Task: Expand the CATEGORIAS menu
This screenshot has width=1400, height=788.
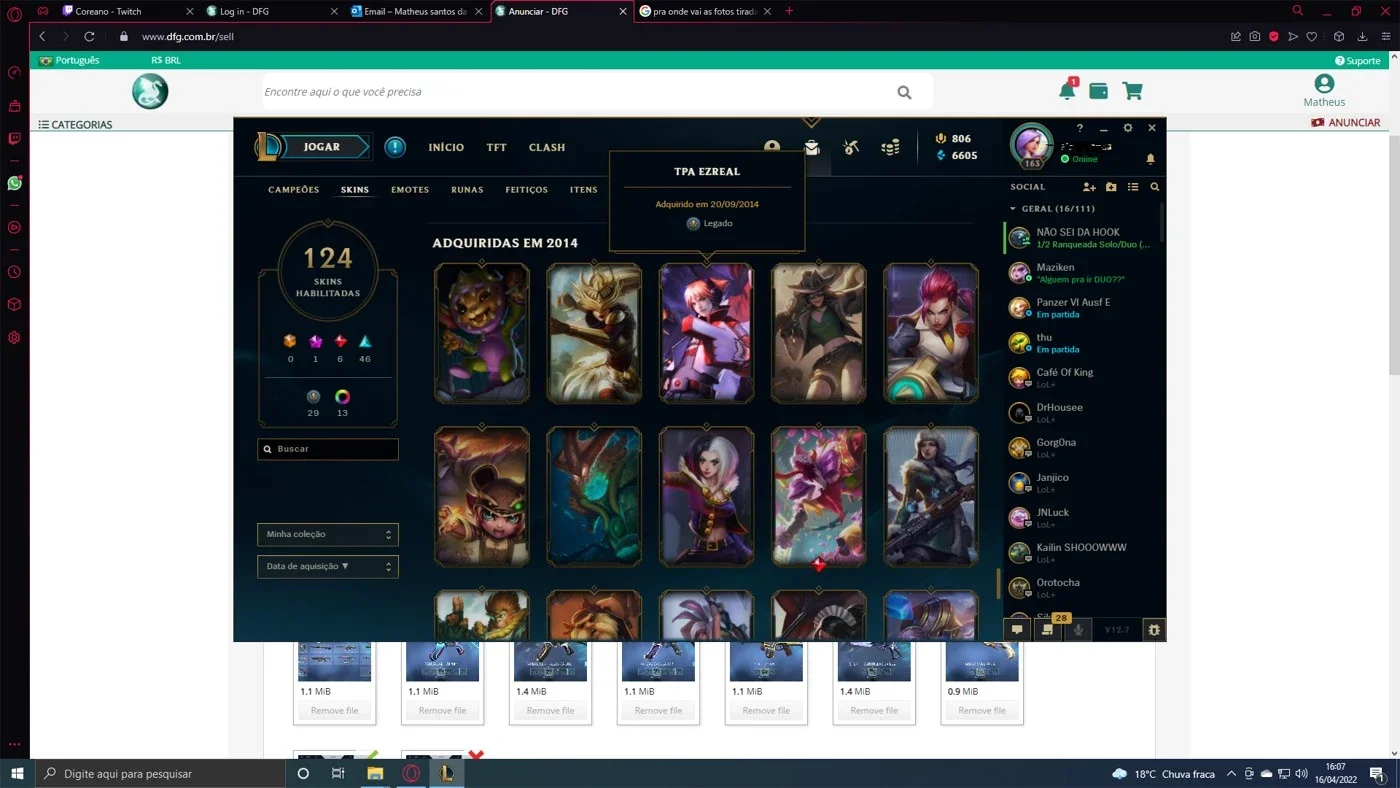Action: pyautogui.click(x=76, y=124)
